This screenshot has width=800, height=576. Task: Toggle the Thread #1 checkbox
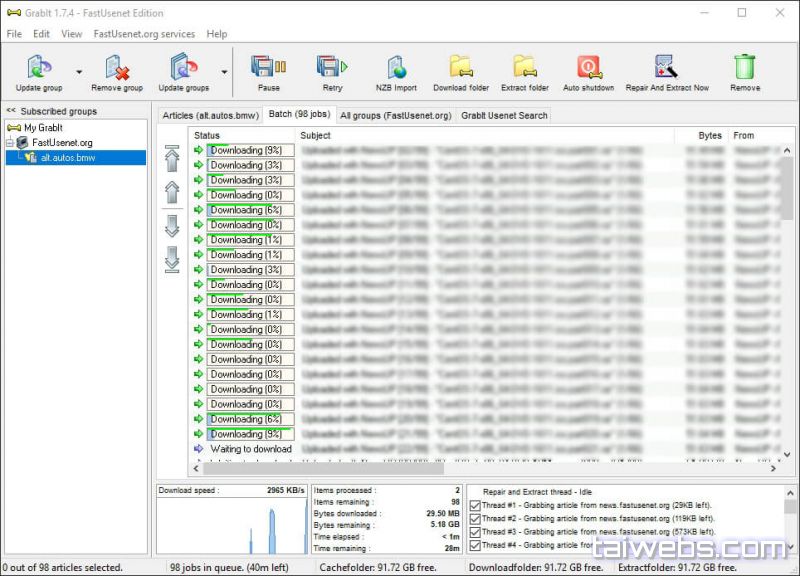[x=475, y=506]
